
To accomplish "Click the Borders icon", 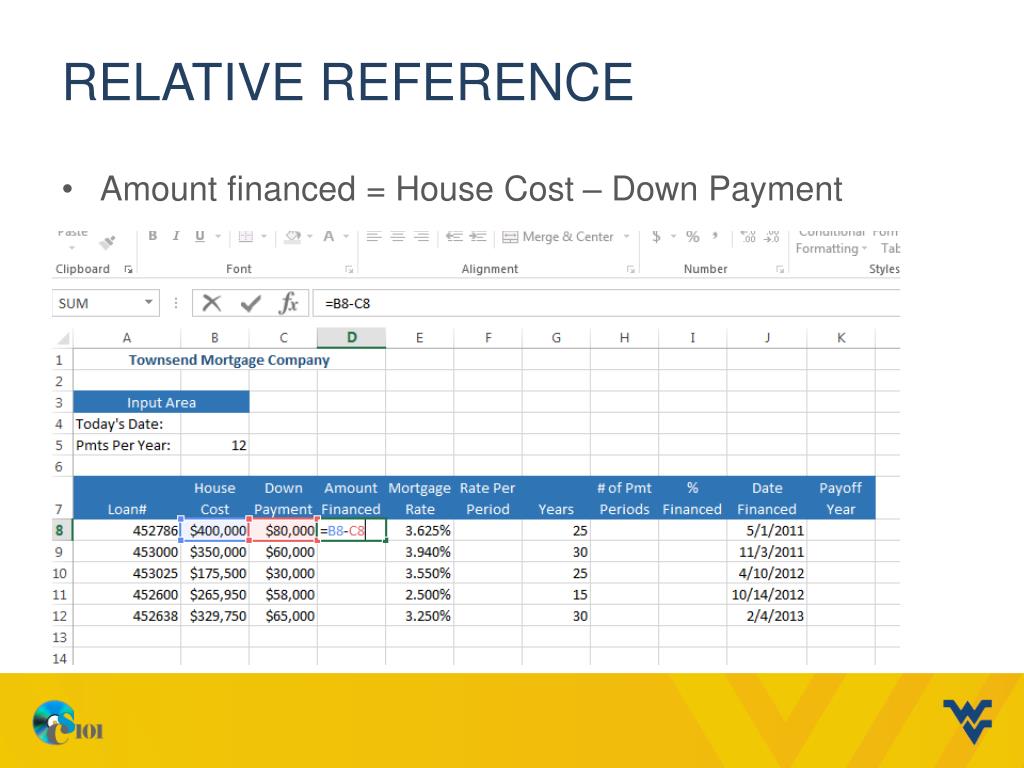I will tap(246, 236).
